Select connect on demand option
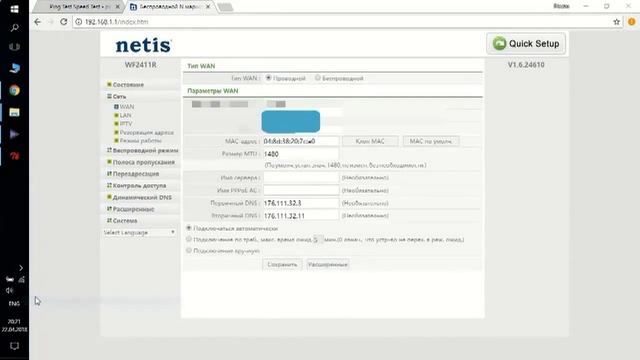This screenshot has width=640, height=360. tap(189, 239)
